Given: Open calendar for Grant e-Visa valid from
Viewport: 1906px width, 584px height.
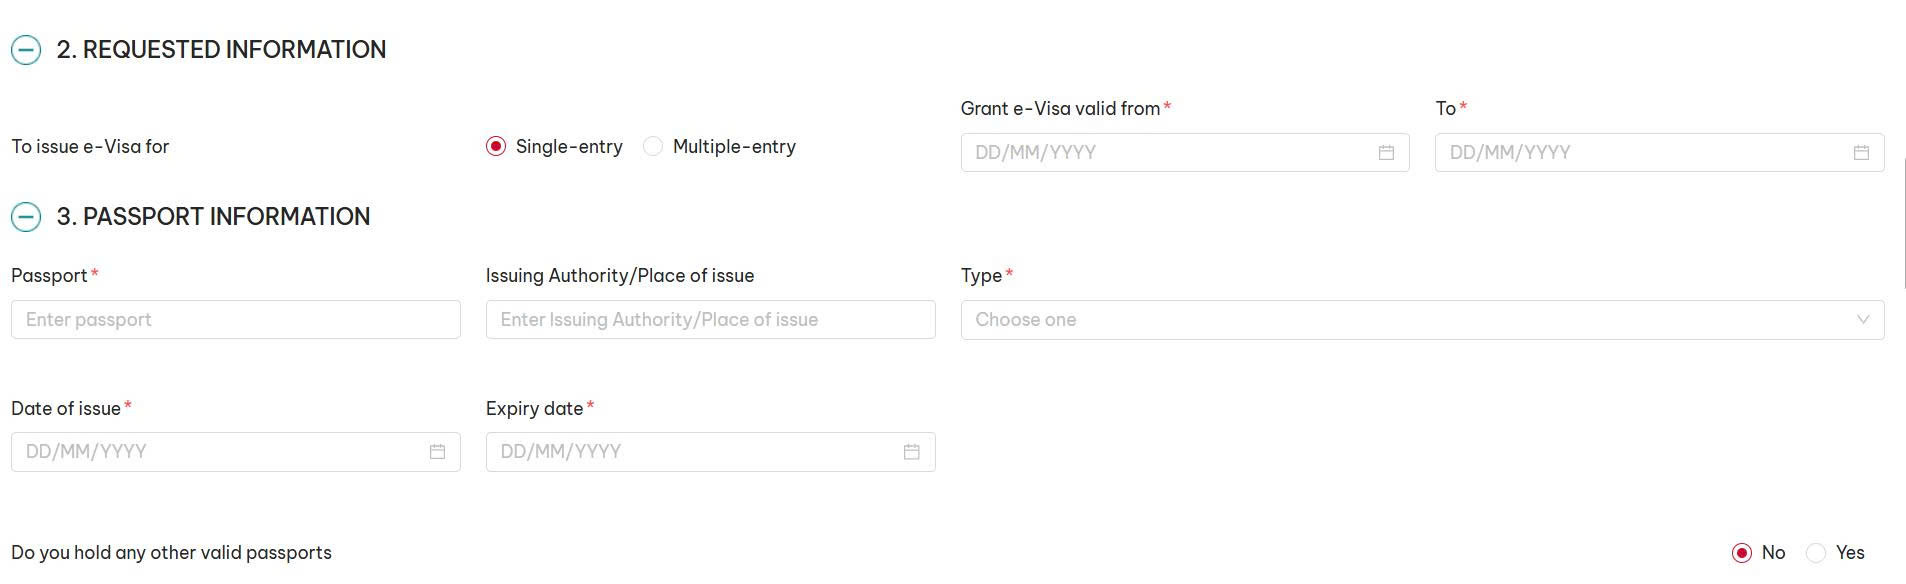Looking at the screenshot, I should tap(1386, 153).
